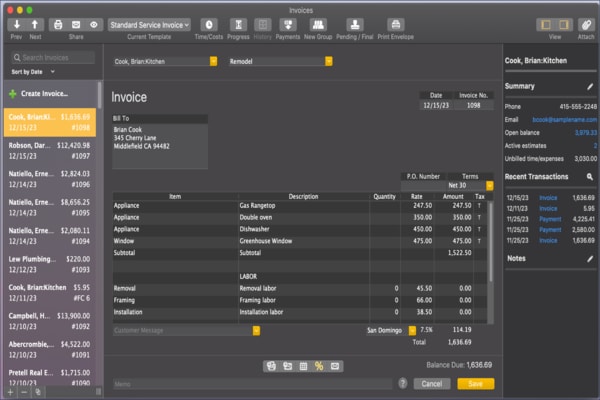Select the Gas Rangetop description cell

pyautogui.click(x=303, y=206)
